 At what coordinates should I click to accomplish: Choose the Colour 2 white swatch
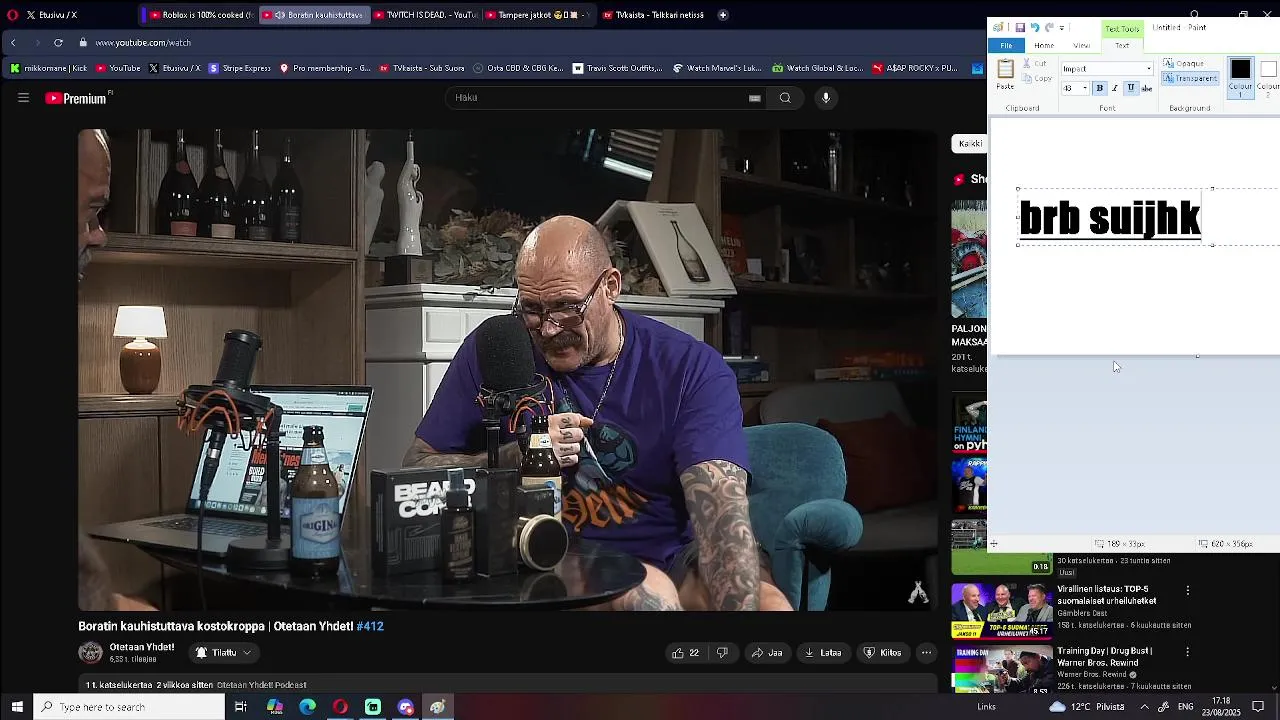coord(1268,76)
